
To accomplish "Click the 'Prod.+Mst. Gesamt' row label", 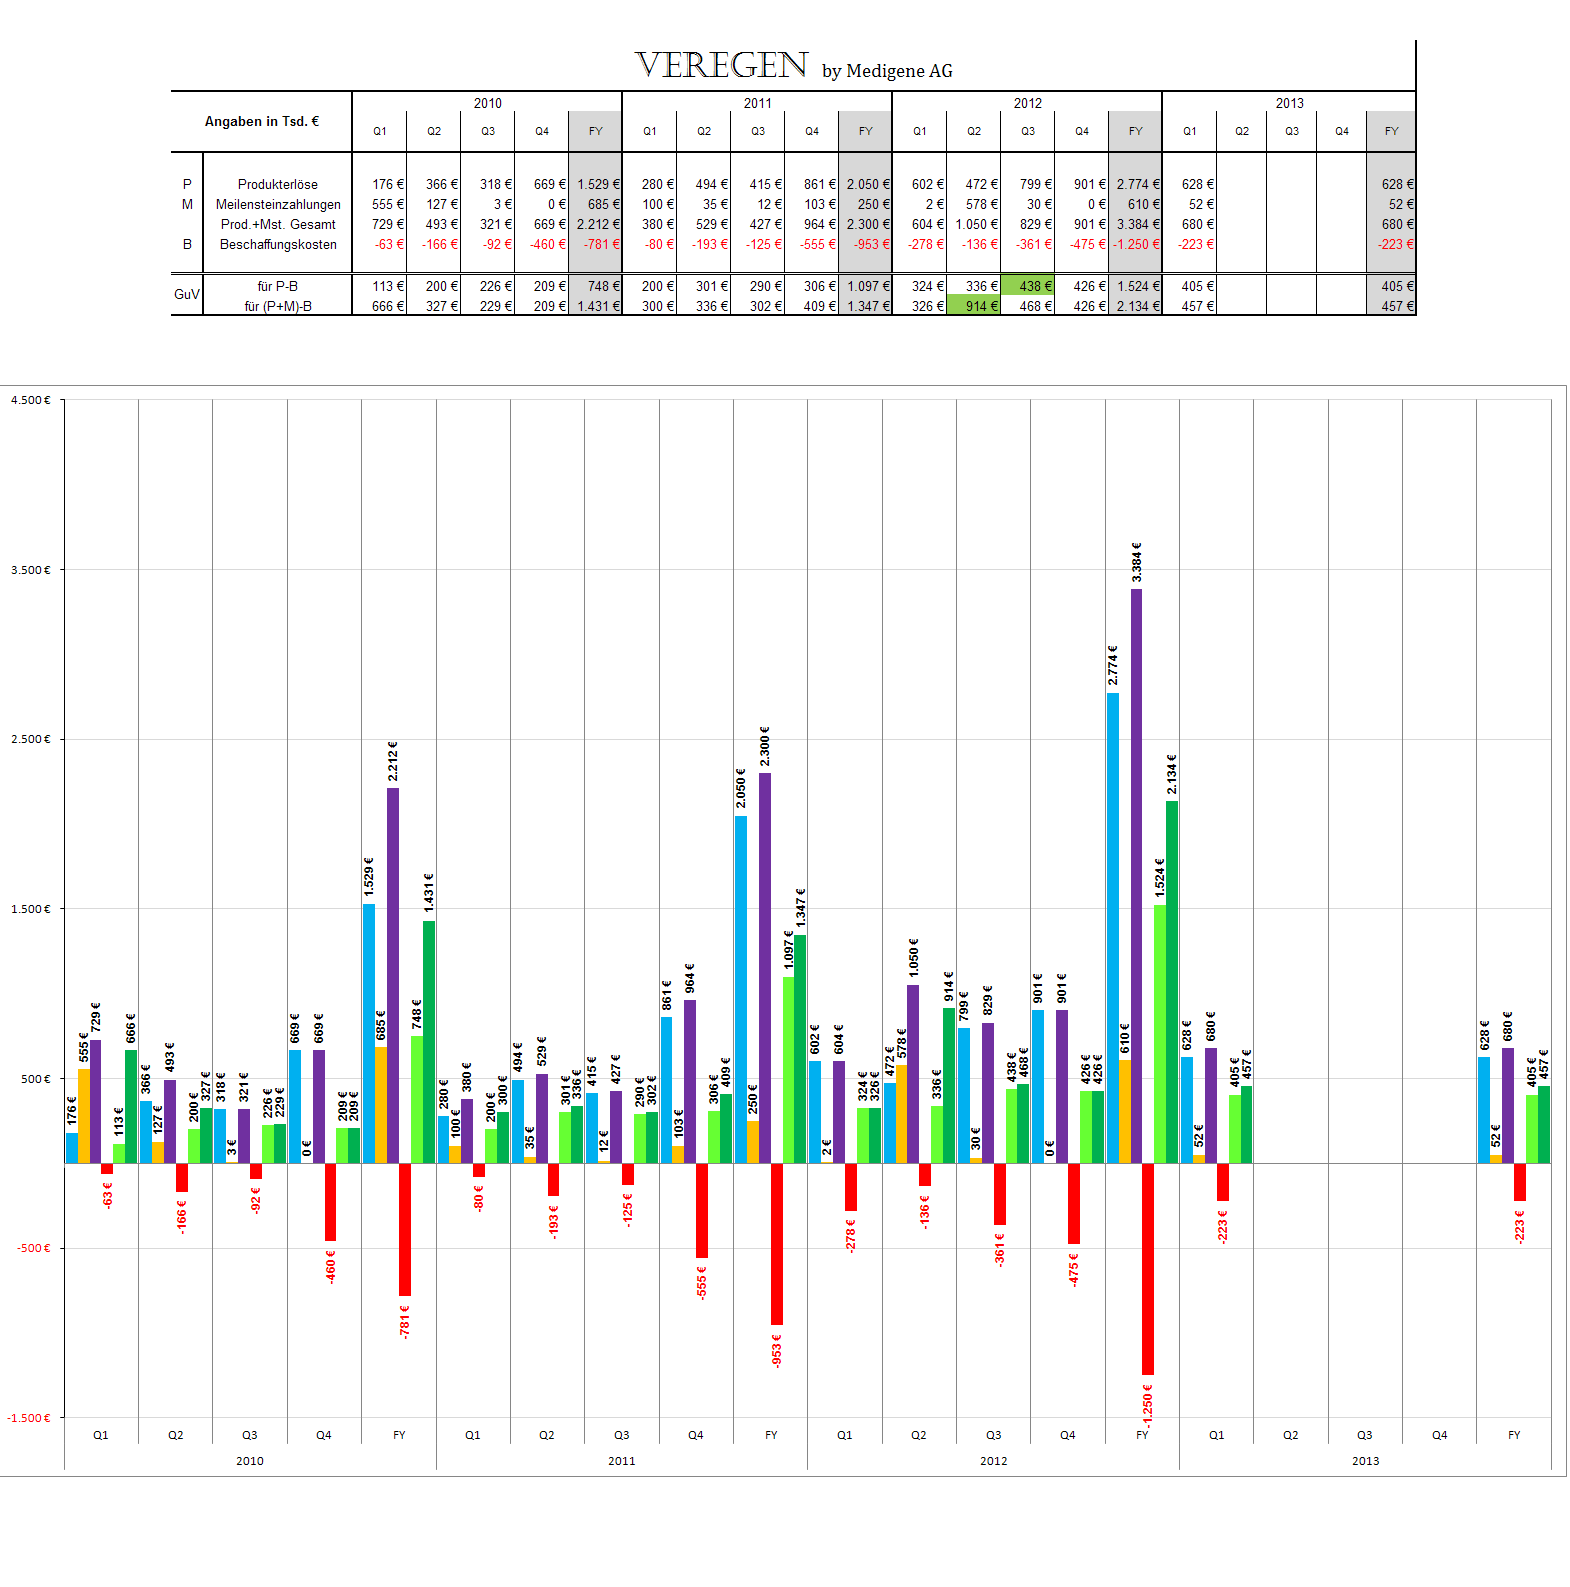I will (x=278, y=224).
